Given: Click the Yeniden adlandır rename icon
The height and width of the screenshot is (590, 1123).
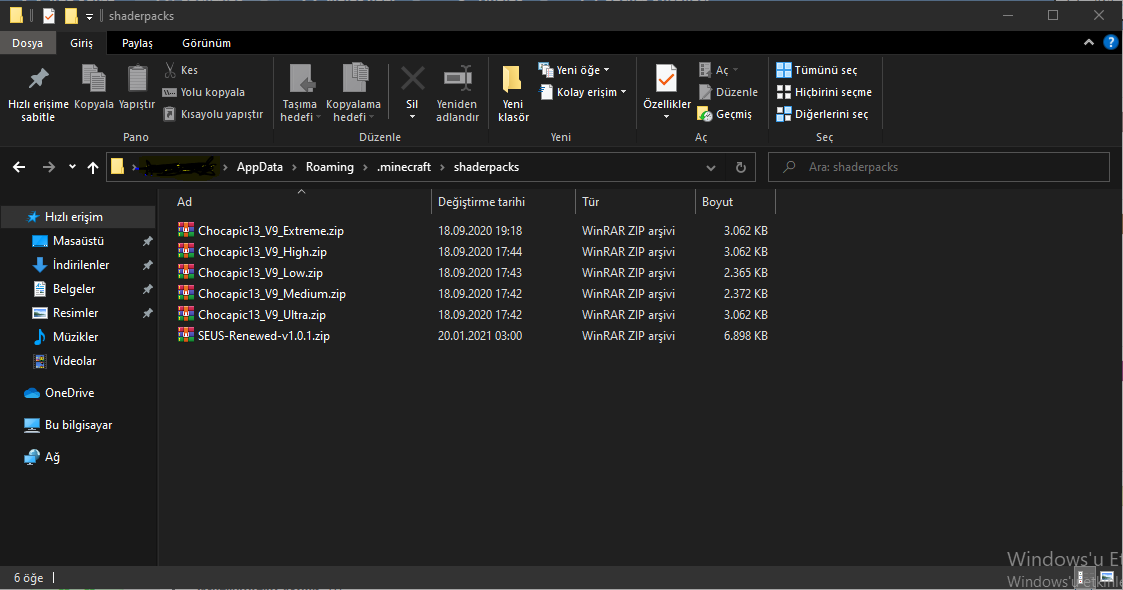Looking at the screenshot, I should click(x=457, y=80).
